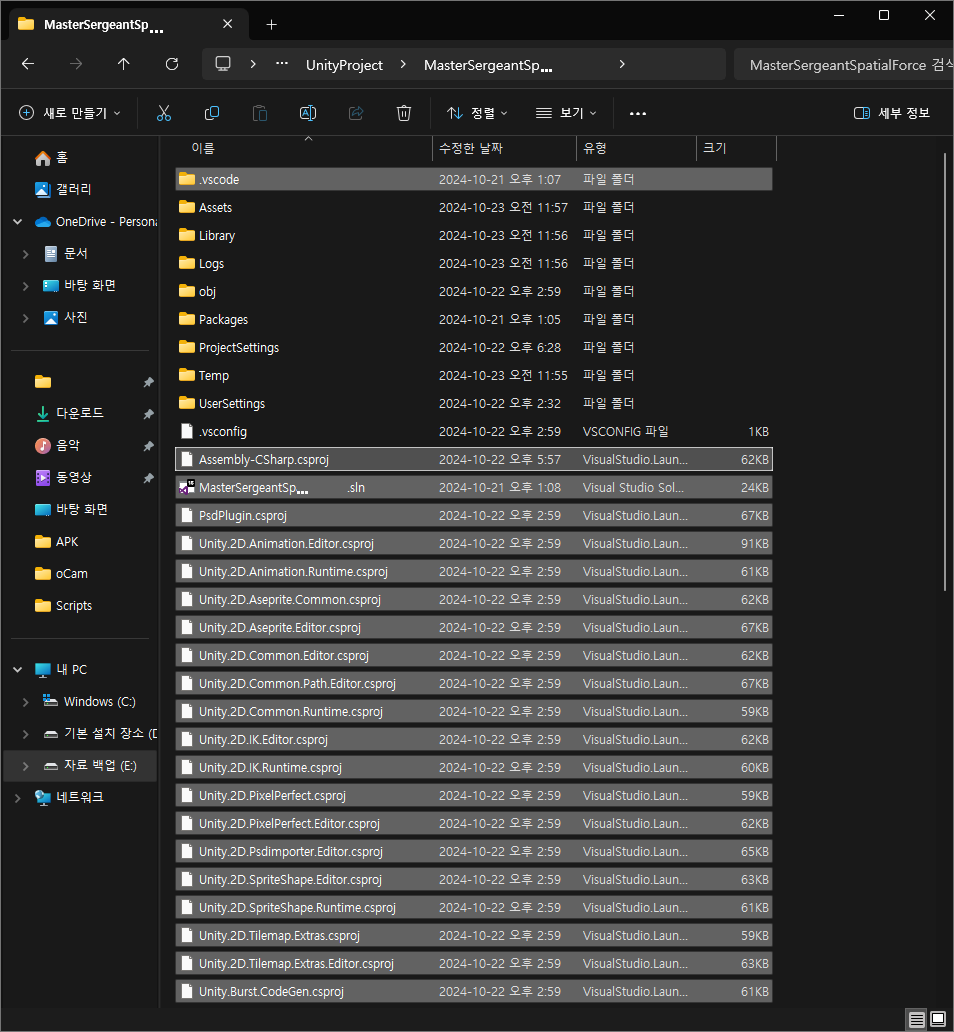Select the .vscode folder
954x1032 pixels.
(x=473, y=180)
